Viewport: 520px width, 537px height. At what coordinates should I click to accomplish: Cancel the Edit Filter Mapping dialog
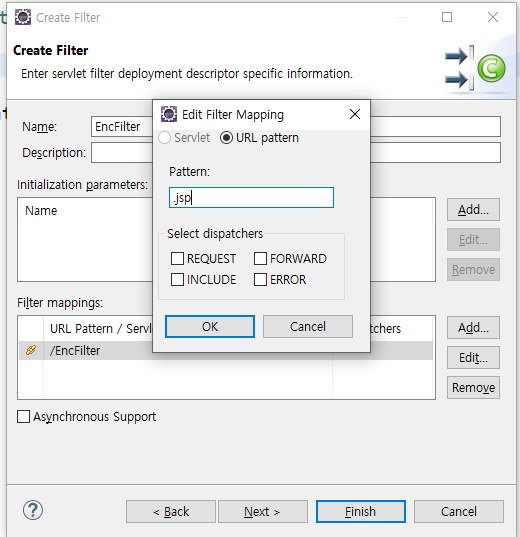[308, 326]
